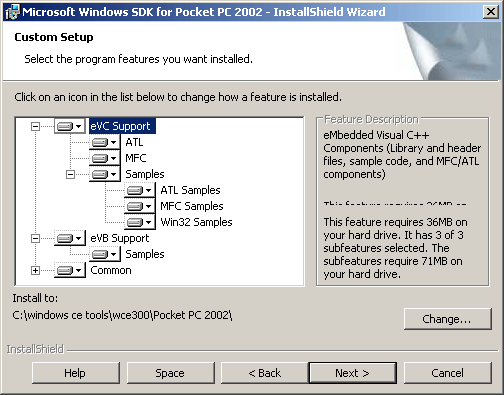Expand the Common tree node

pyautogui.click(x=35, y=271)
